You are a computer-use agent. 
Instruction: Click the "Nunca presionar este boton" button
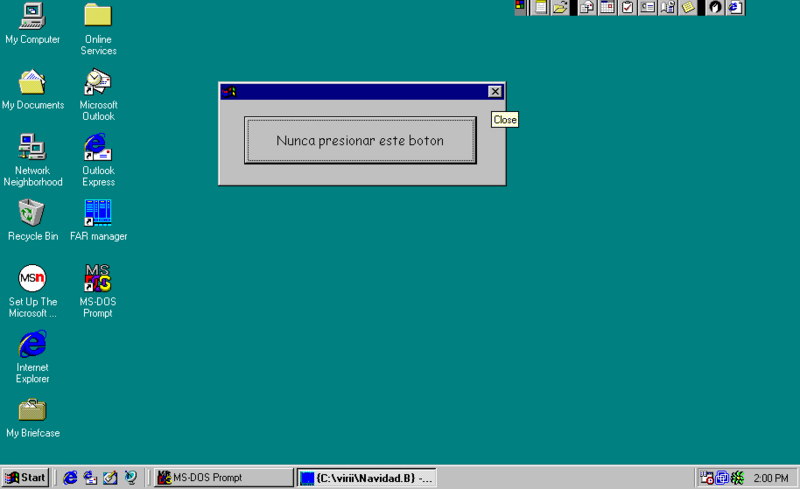pyautogui.click(x=360, y=140)
